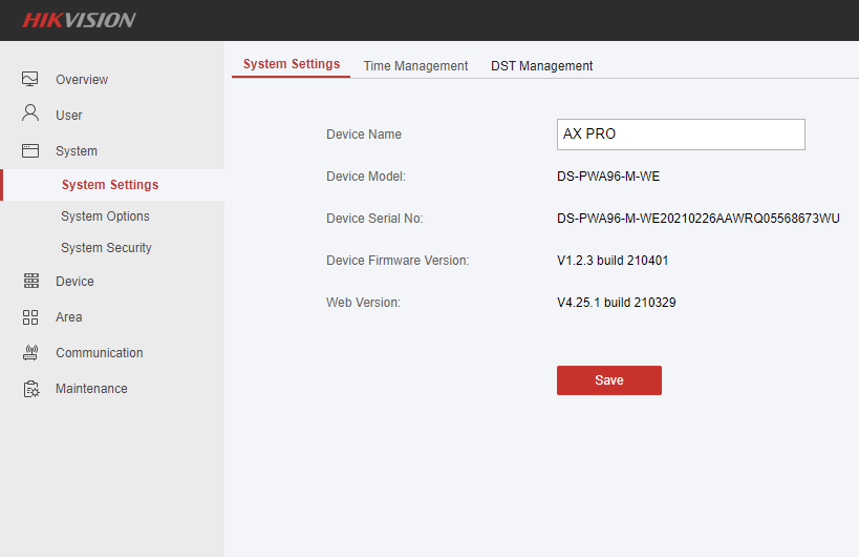Viewport: 860px width, 558px height.
Task: Click the Area squares icon
Action: click(x=30, y=317)
